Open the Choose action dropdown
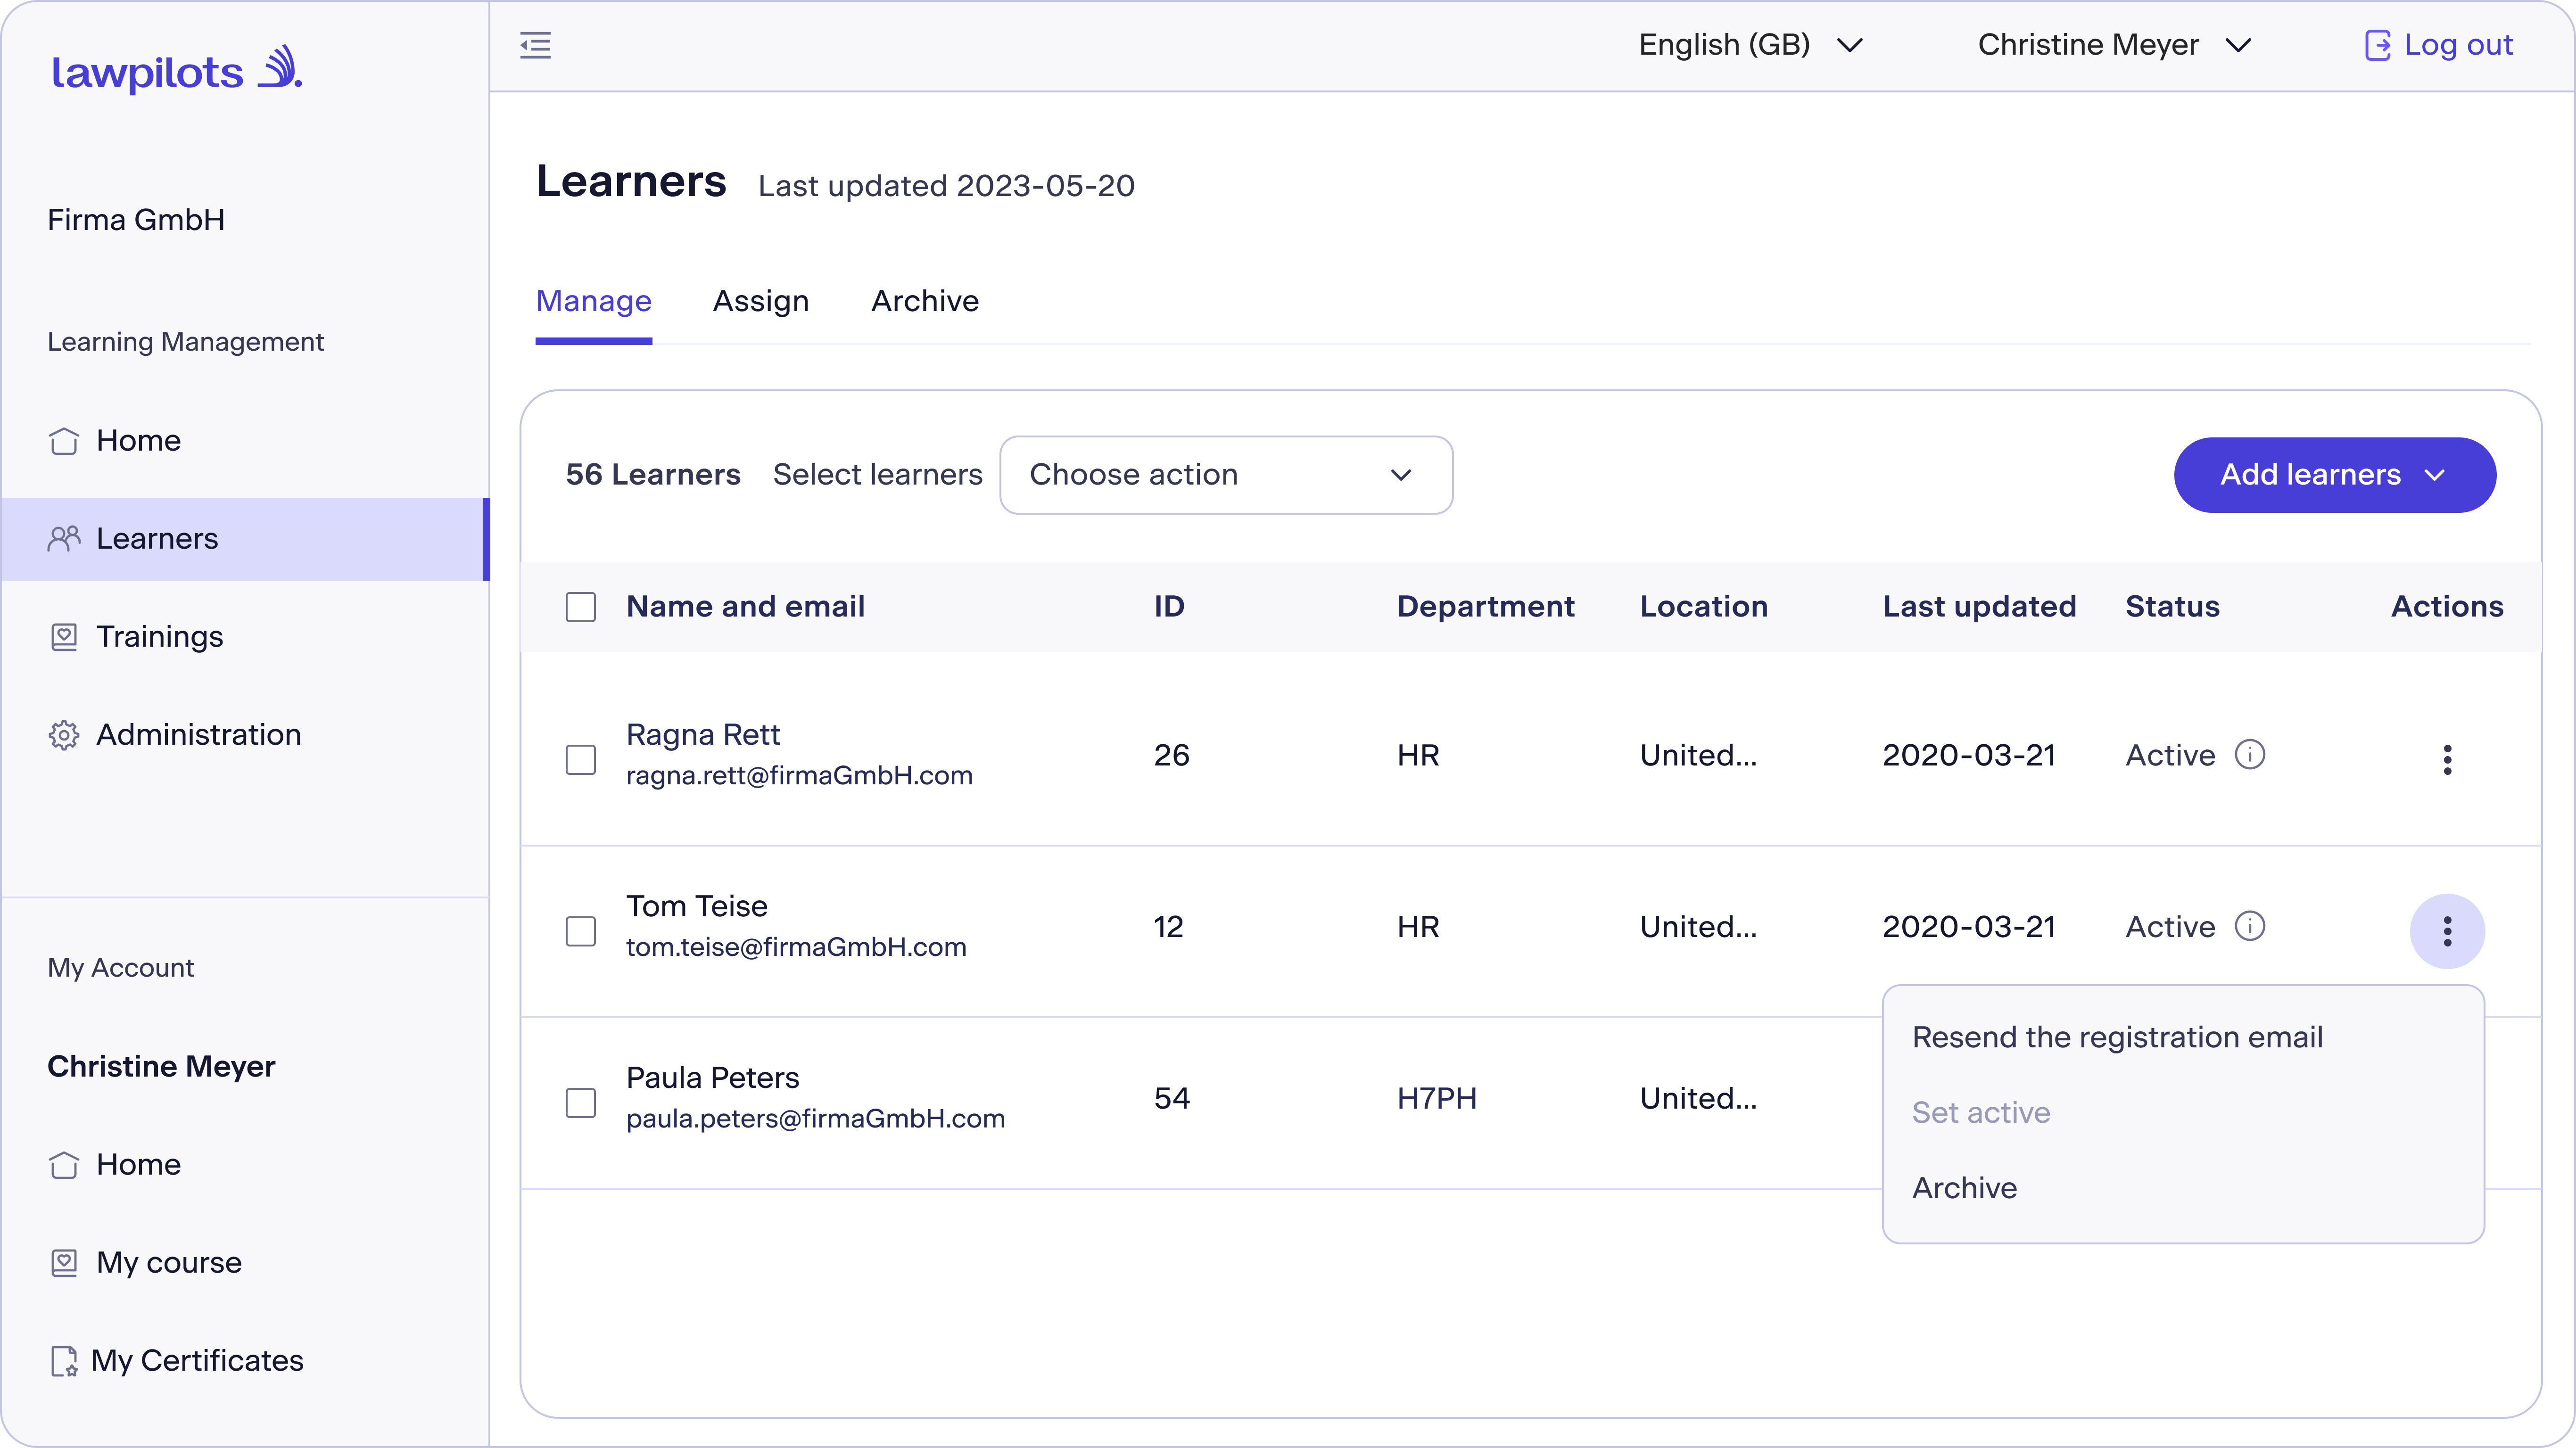The width and height of the screenshot is (2576, 1448). tap(1226, 475)
